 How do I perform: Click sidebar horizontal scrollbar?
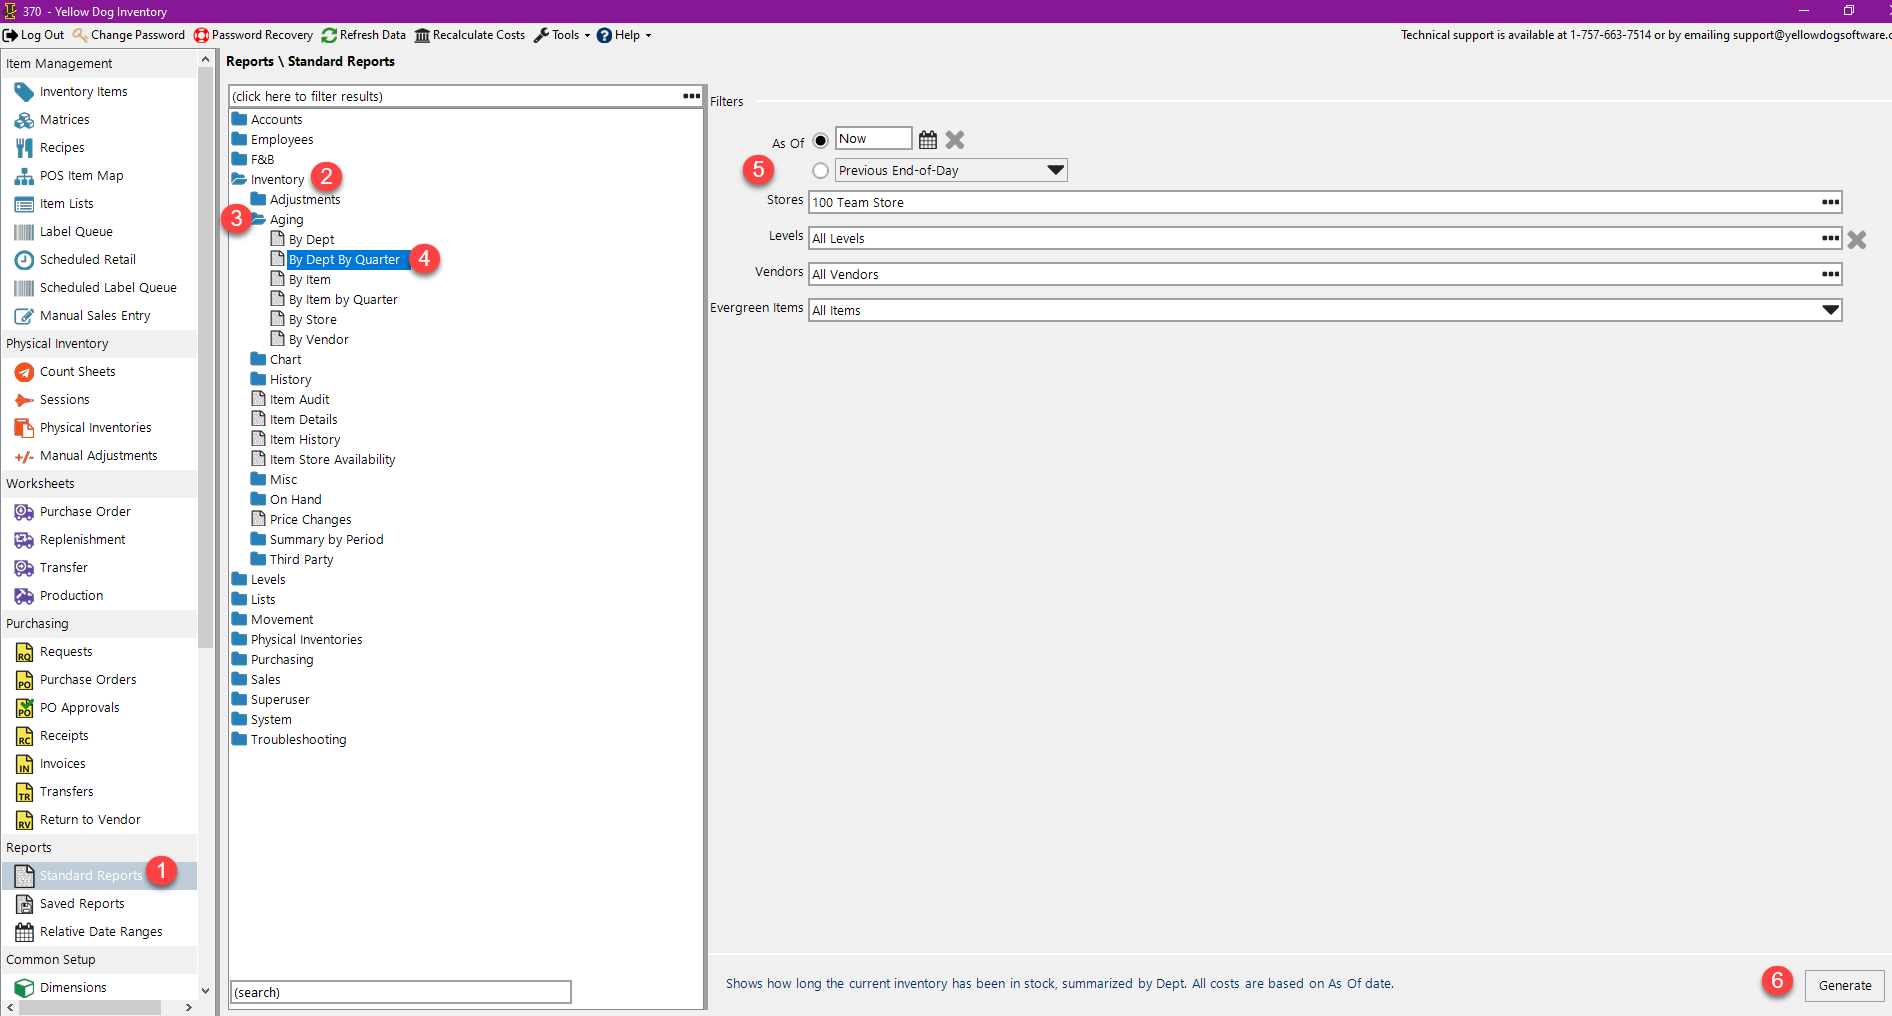click(90, 1007)
